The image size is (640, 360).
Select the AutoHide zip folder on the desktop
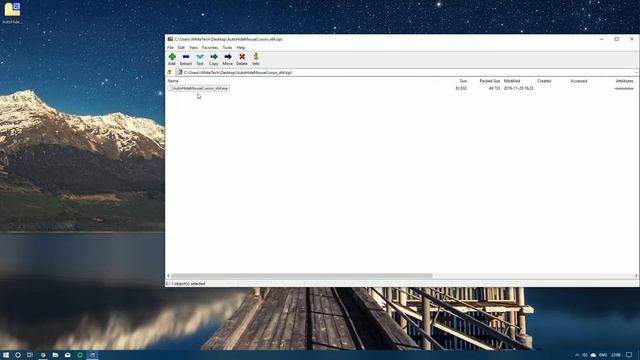tap(12, 13)
